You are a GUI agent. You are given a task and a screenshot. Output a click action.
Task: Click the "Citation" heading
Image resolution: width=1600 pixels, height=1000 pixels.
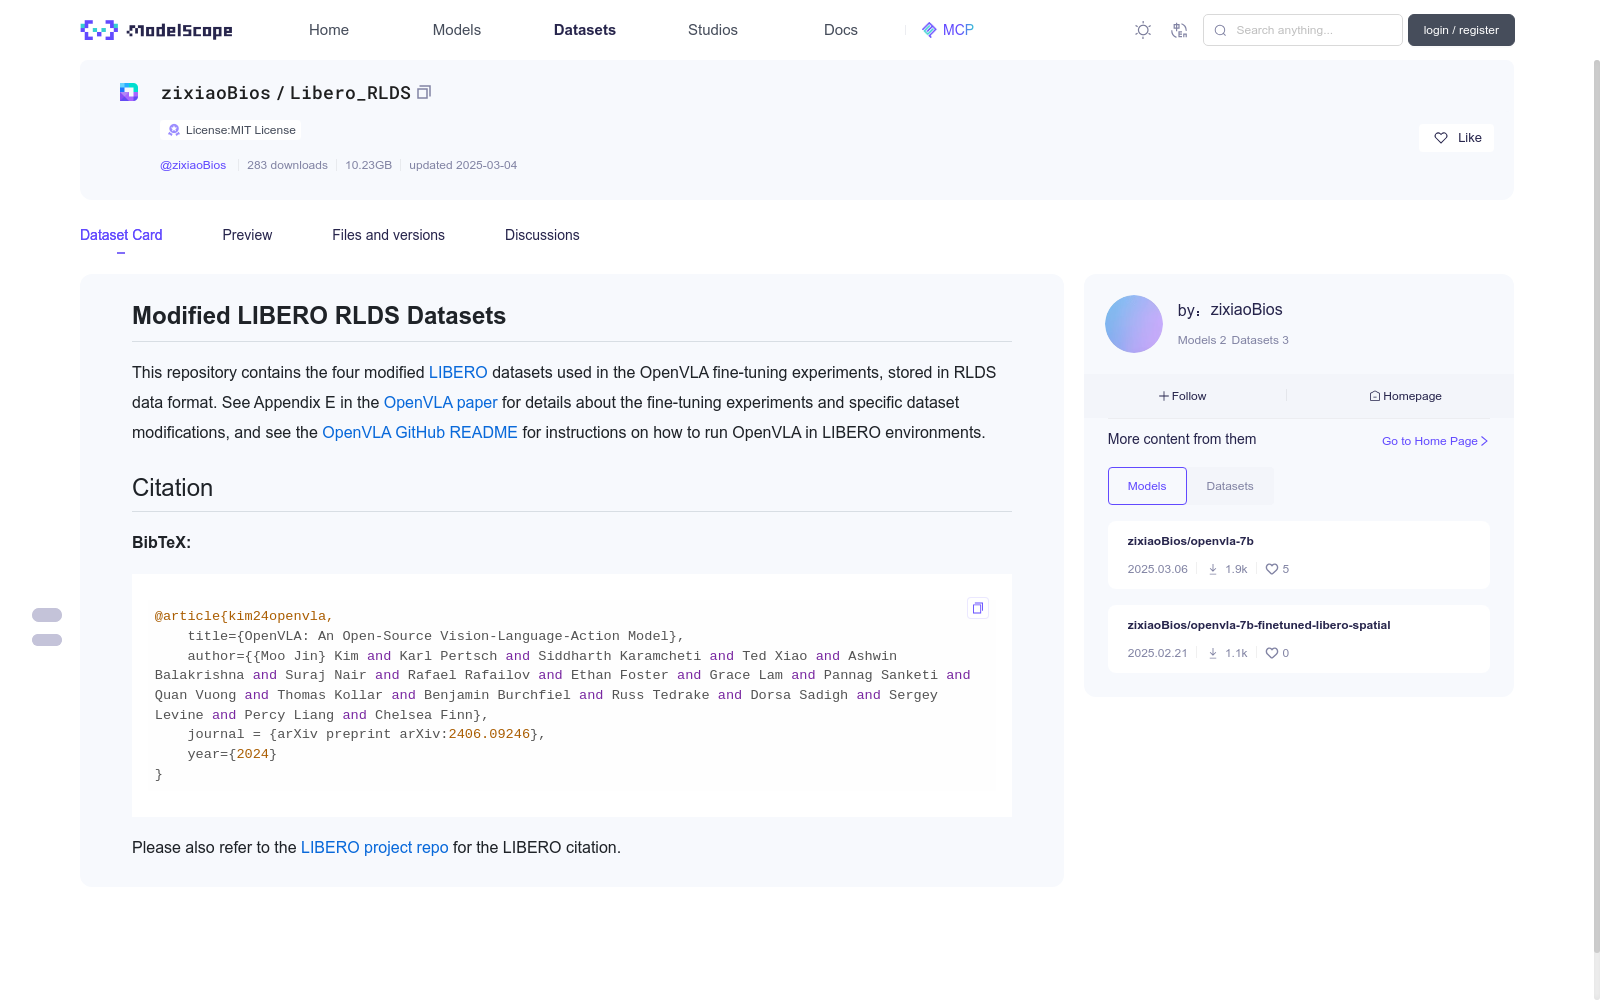pyautogui.click(x=172, y=488)
